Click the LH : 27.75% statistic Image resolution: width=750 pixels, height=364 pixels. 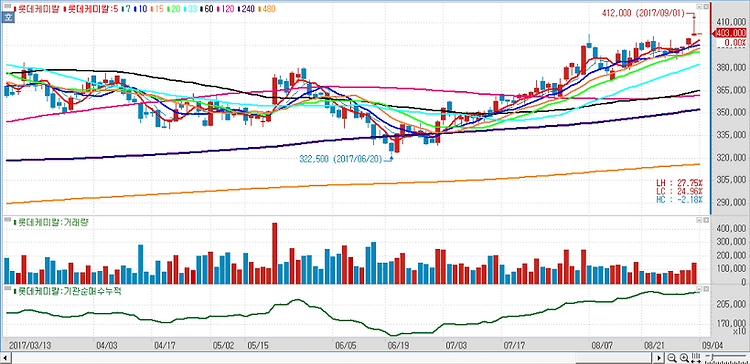tap(679, 183)
